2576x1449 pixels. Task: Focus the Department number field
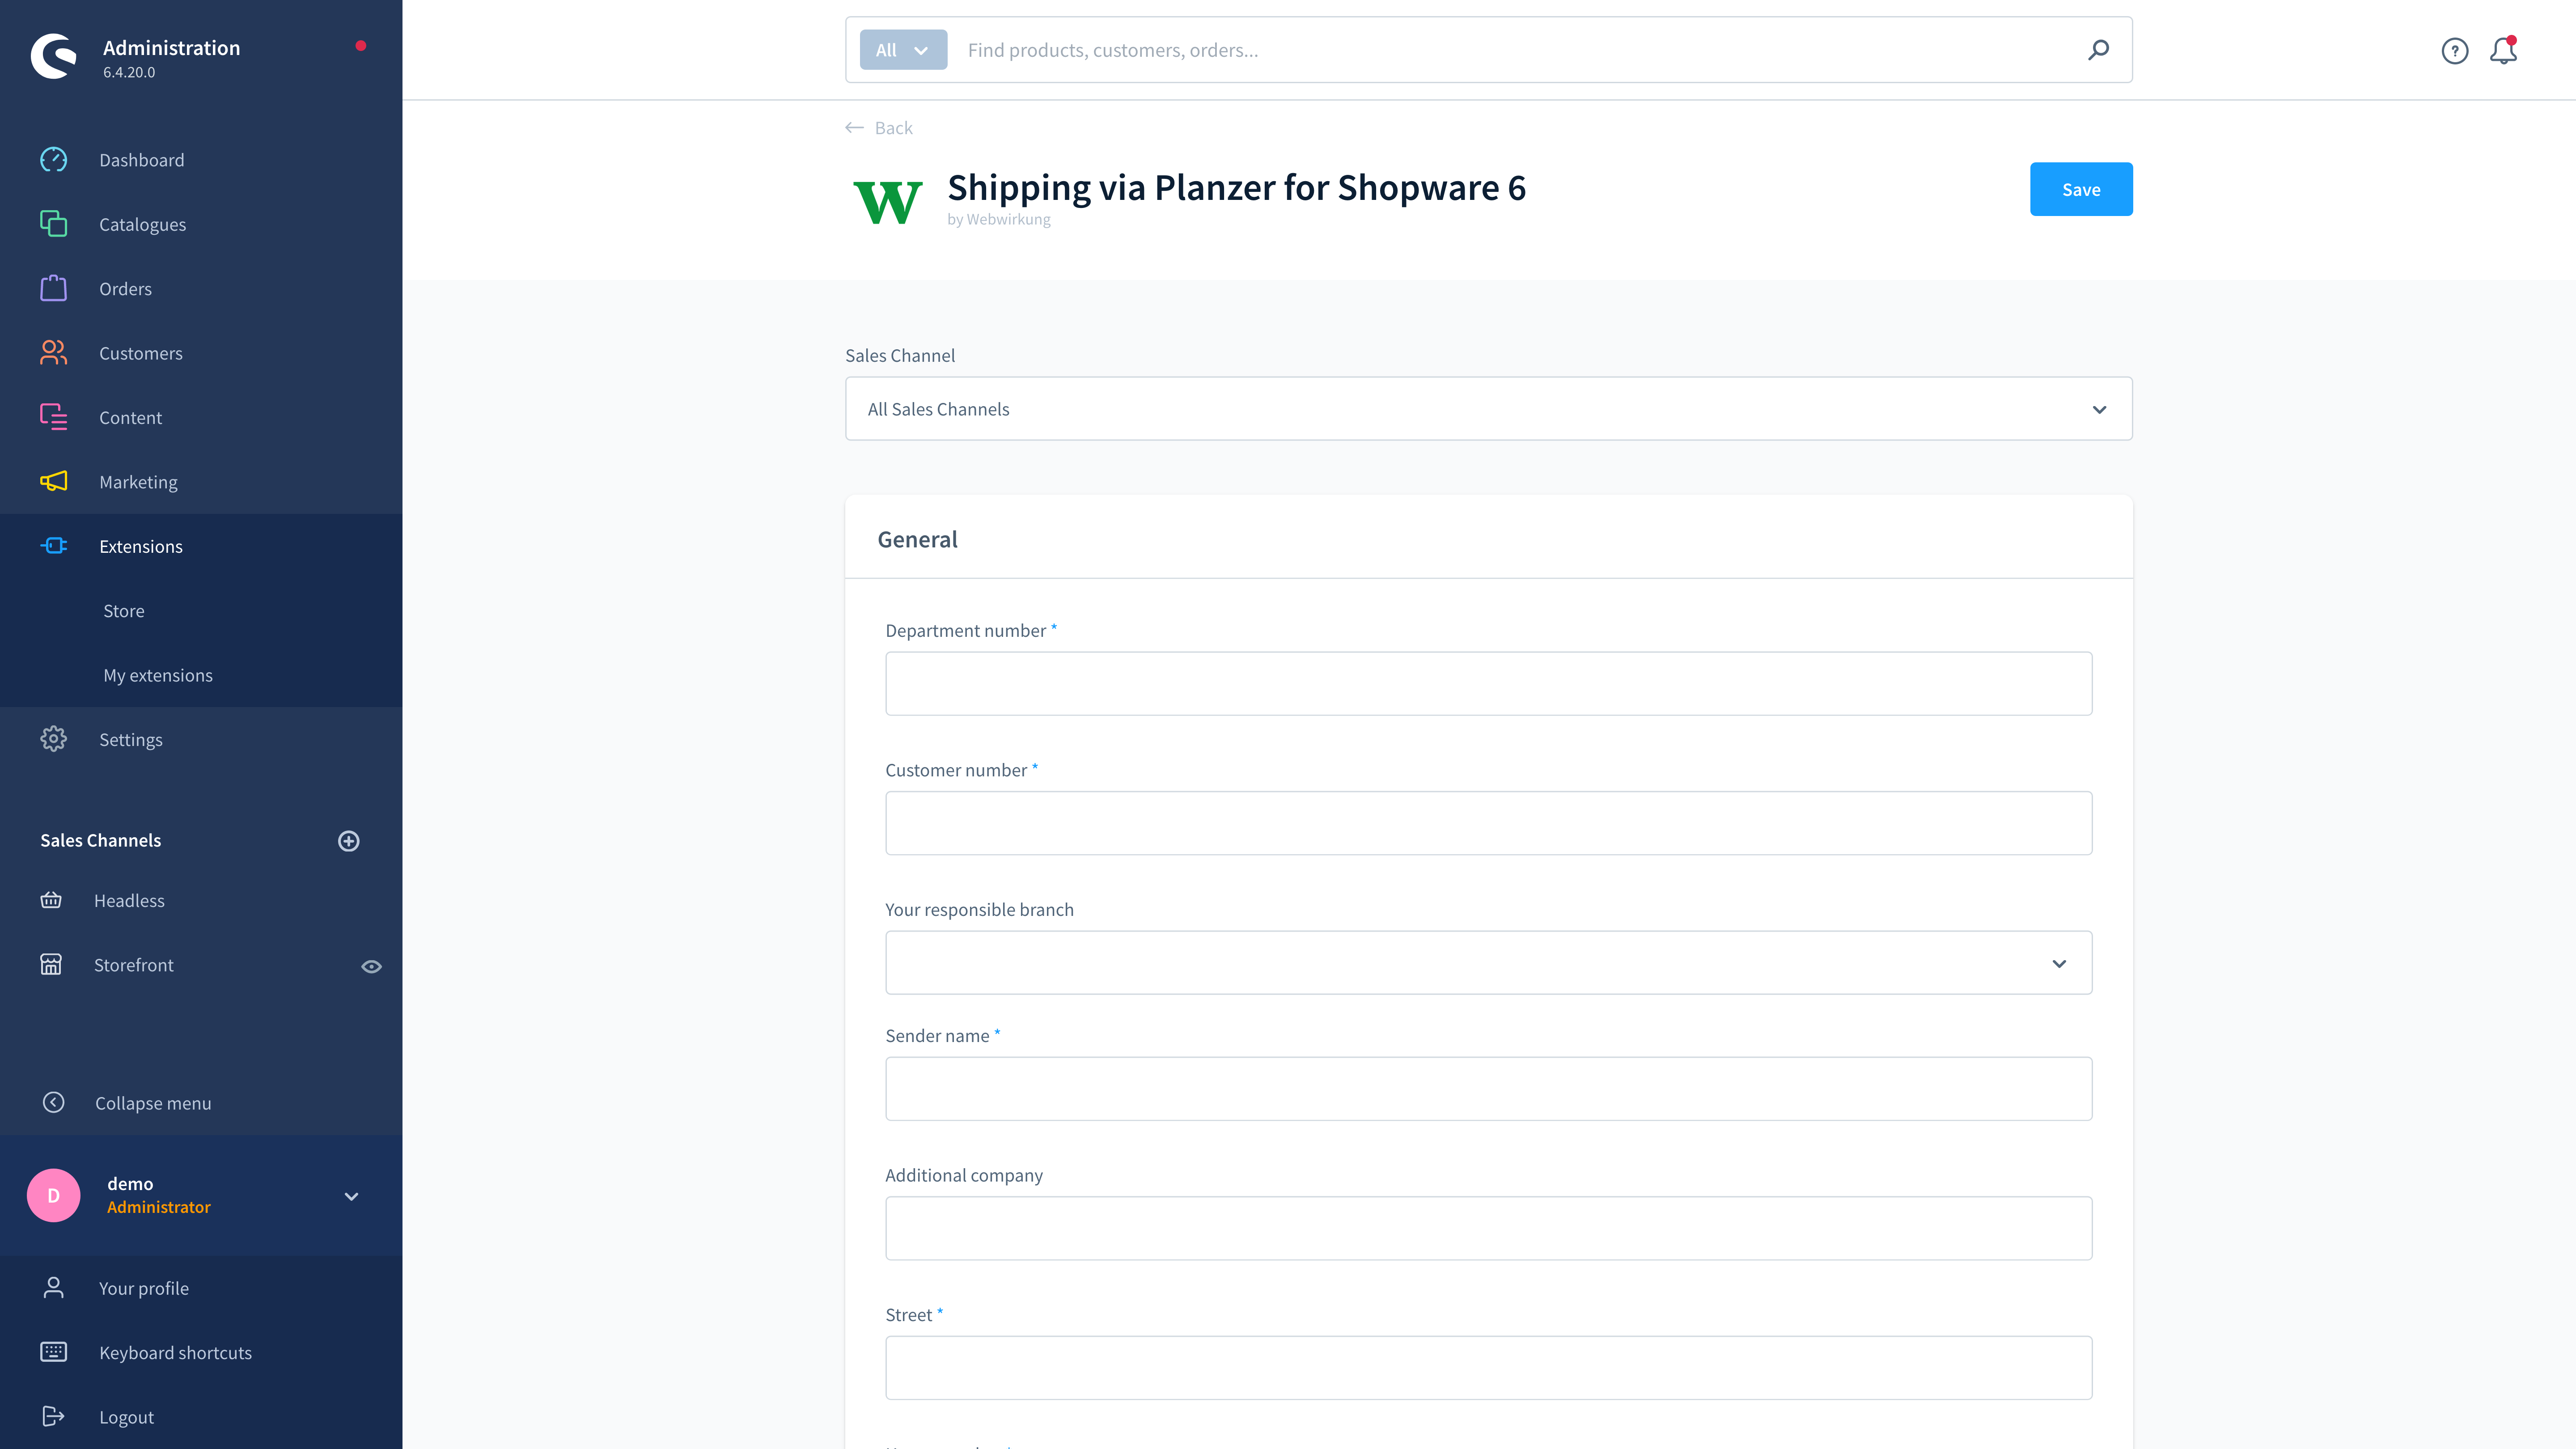1488,684
